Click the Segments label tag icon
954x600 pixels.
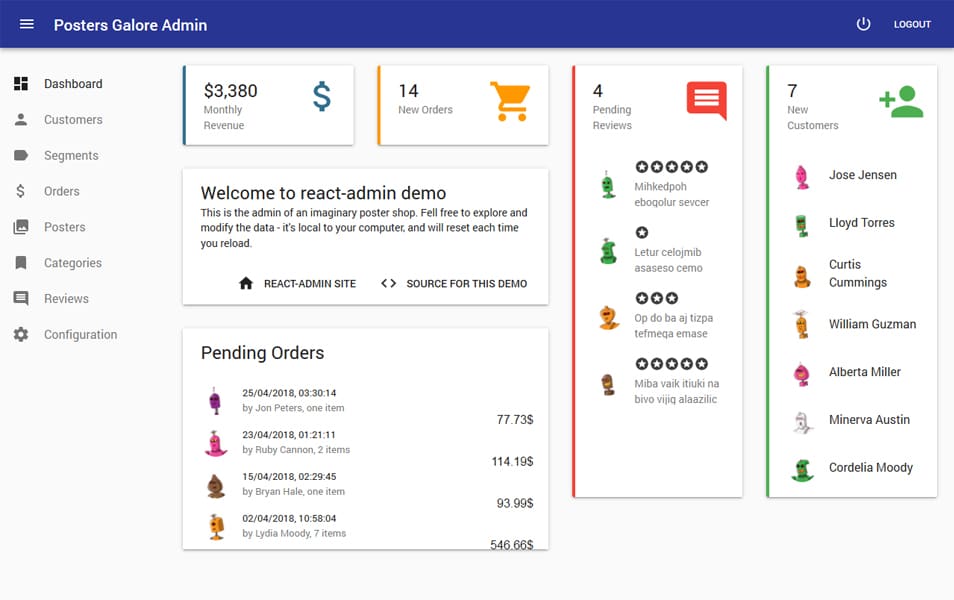pos(21,156)
